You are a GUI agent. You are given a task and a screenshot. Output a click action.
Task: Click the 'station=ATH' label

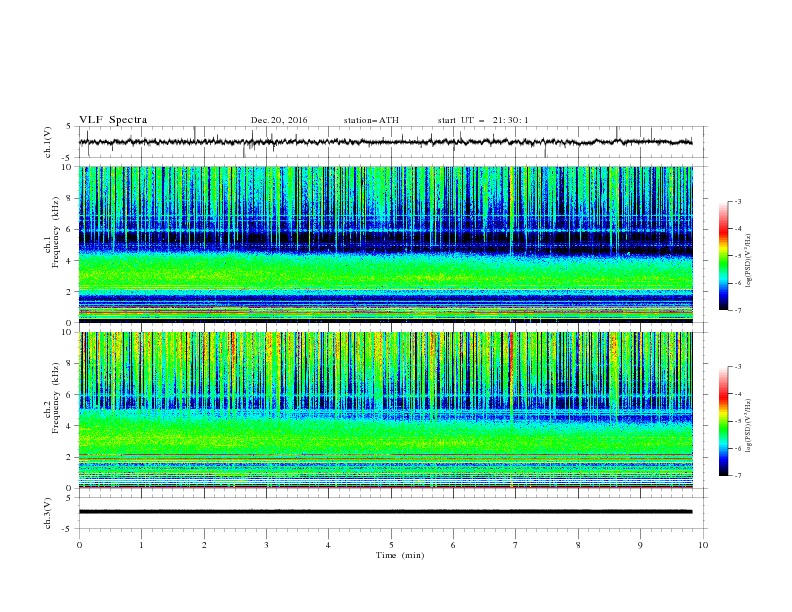(x=371, y=120)
